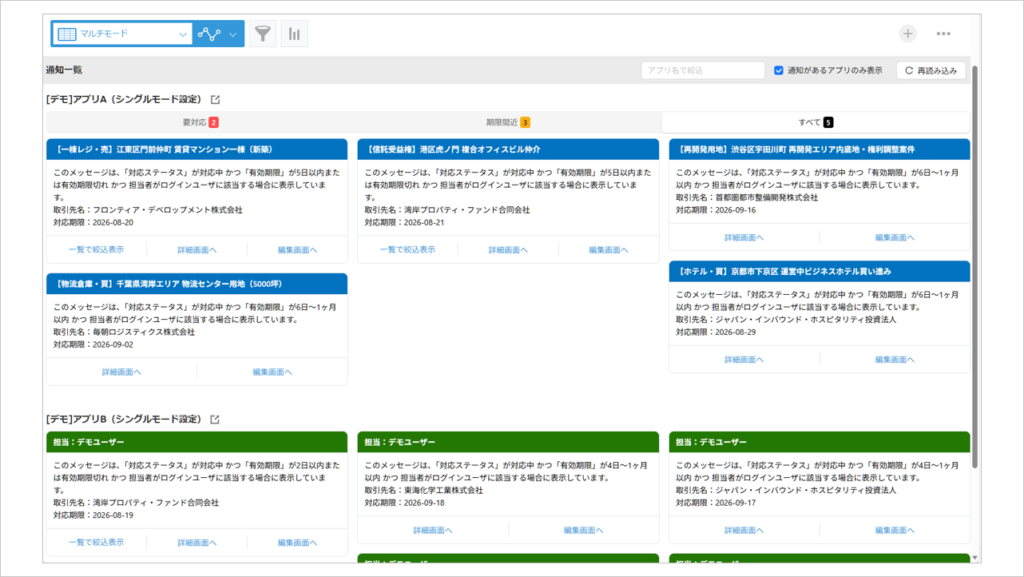This screenshot has width=1024, height=577.
Task: Switch to the 要対応 tab
Action: (200, 122)
